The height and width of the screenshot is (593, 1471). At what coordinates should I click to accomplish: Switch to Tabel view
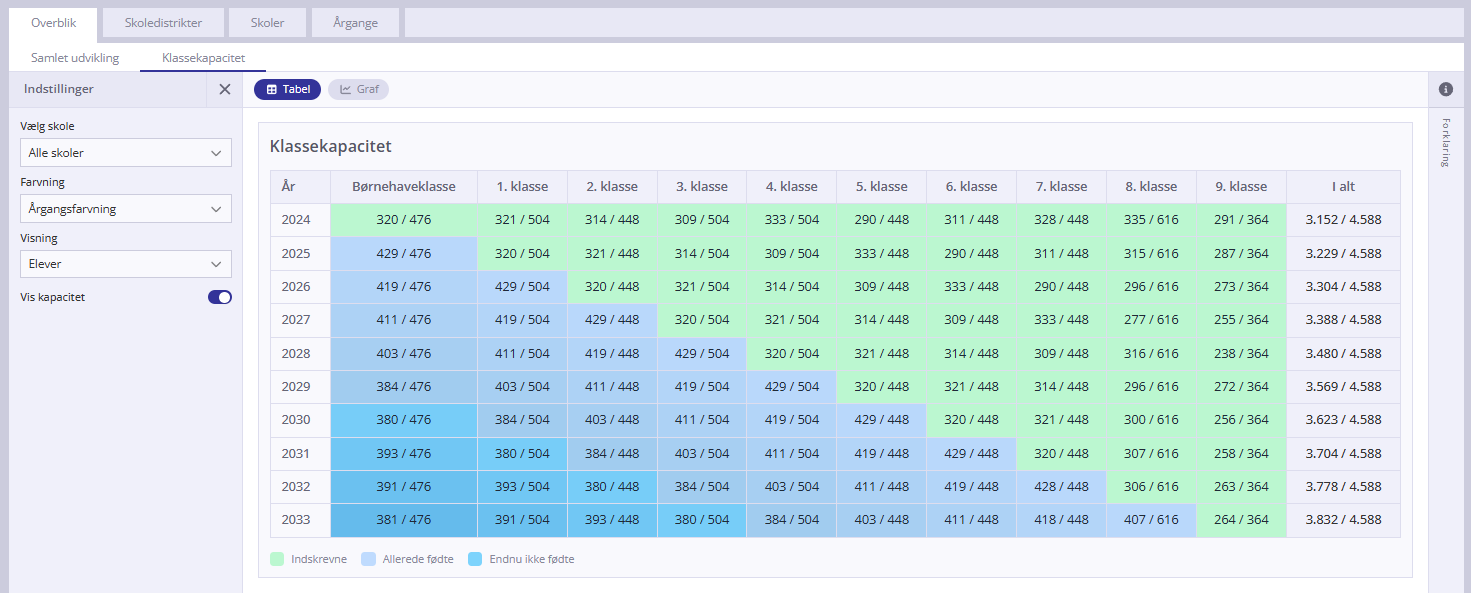coord(287,89)
